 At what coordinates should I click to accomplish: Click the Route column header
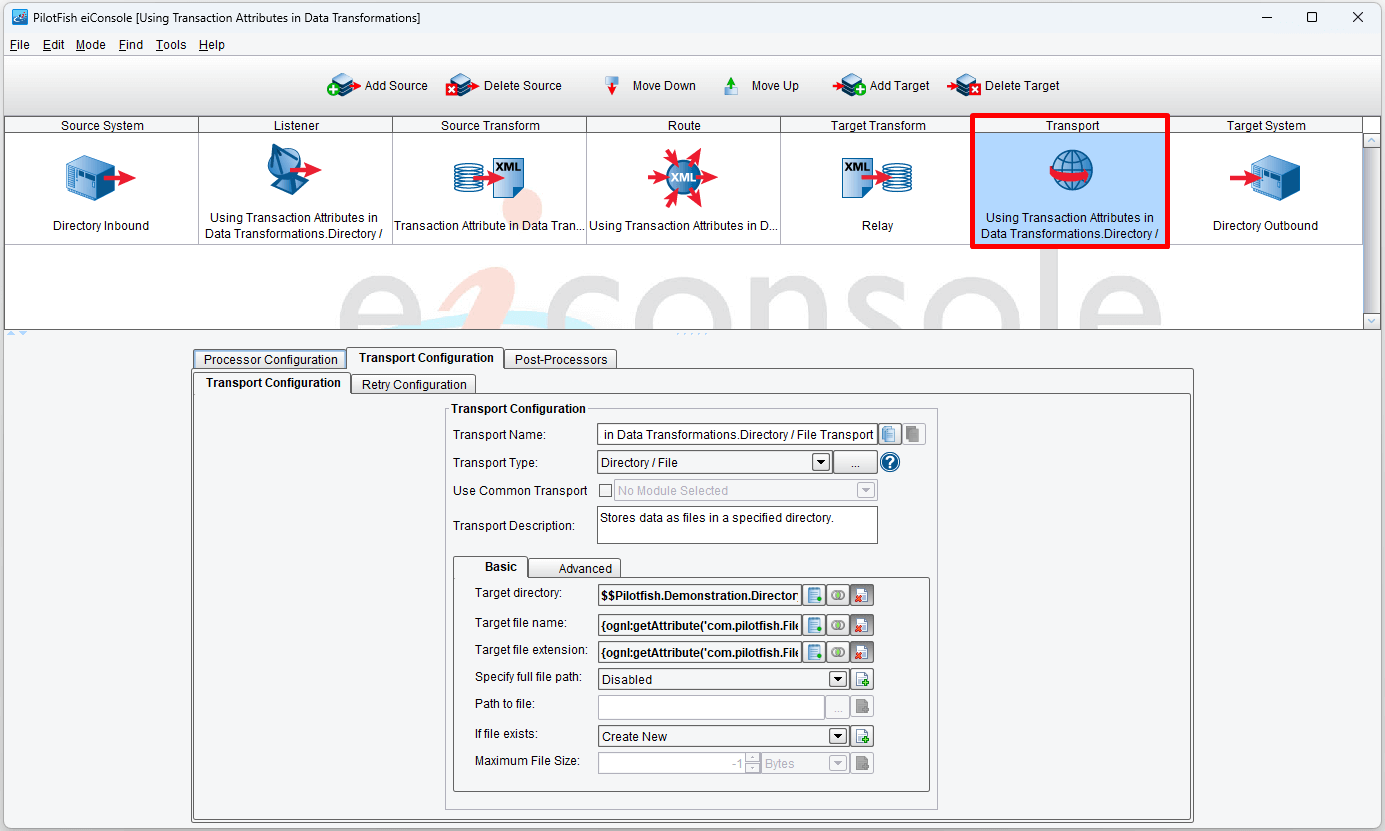pos(684,125)
